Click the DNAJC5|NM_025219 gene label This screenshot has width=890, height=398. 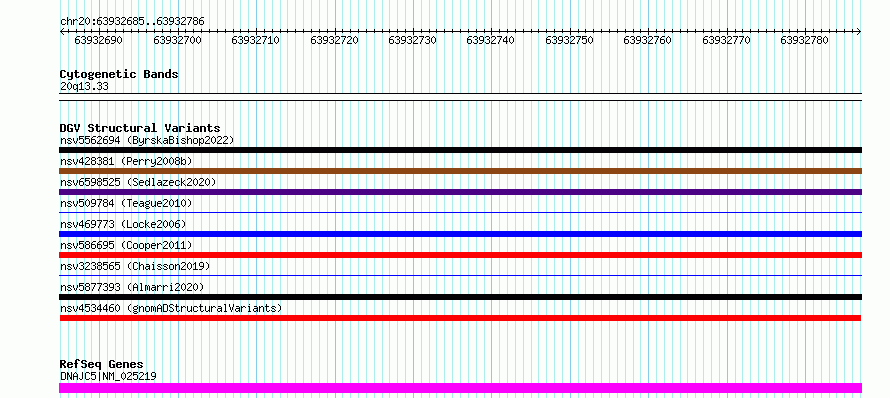108,376
